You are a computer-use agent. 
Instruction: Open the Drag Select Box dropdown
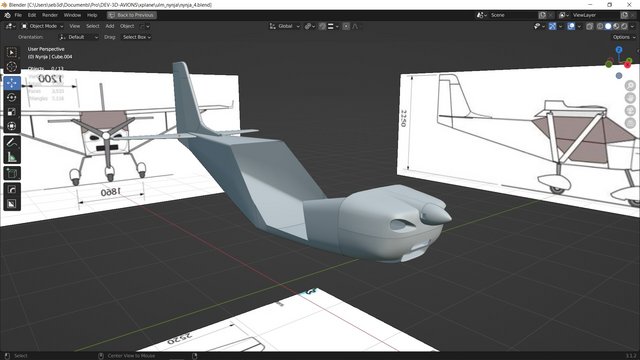point(137,37)
